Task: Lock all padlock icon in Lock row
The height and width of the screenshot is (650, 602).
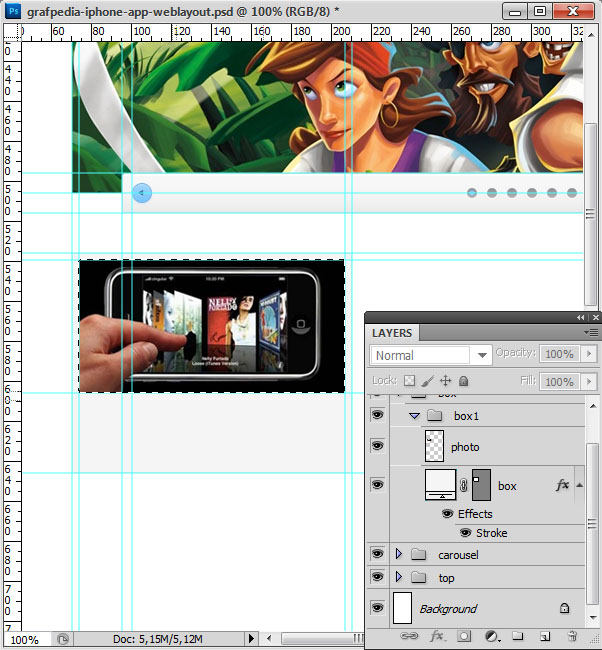Action: coord(464,381)
